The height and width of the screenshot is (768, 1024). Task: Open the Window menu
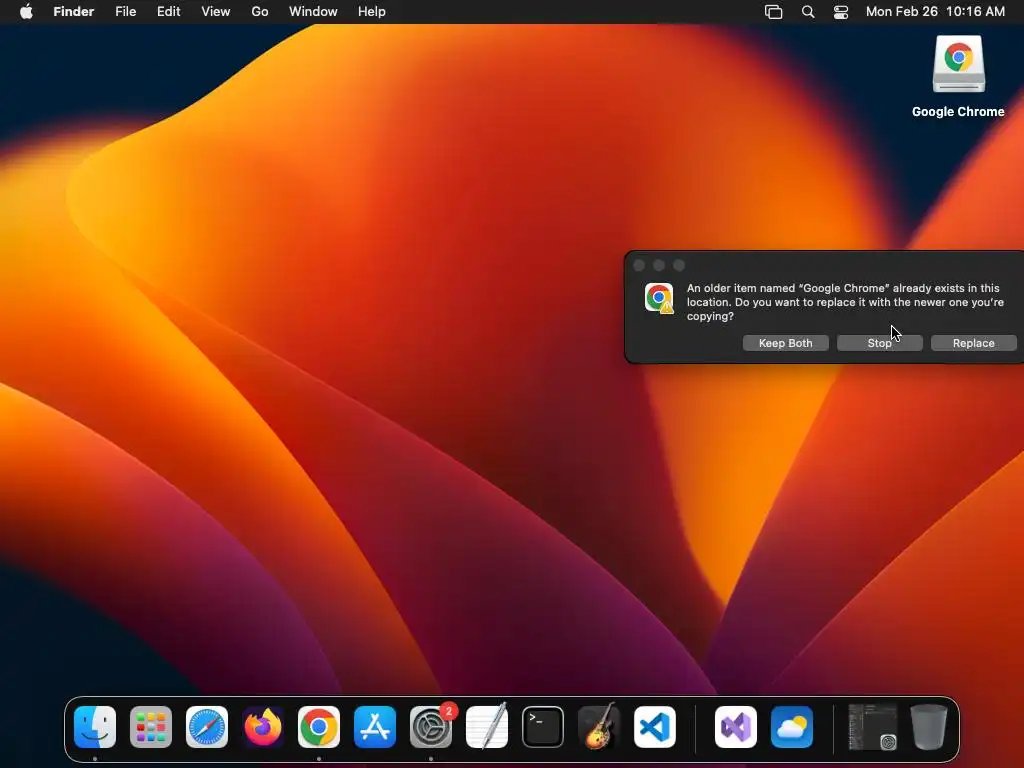coord(313,12)
